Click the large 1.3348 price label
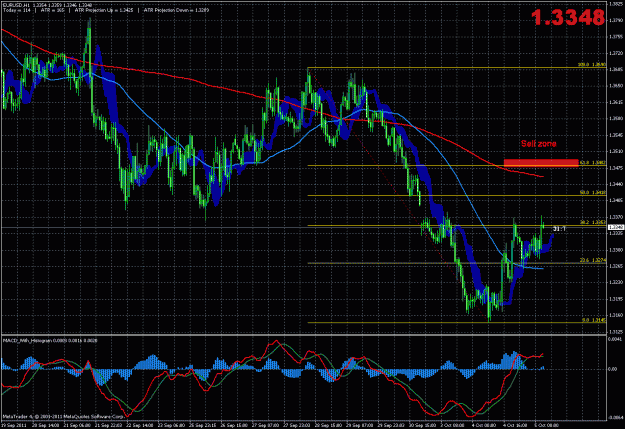The width and height of the screenshot is (625, 429). [568, 18]
